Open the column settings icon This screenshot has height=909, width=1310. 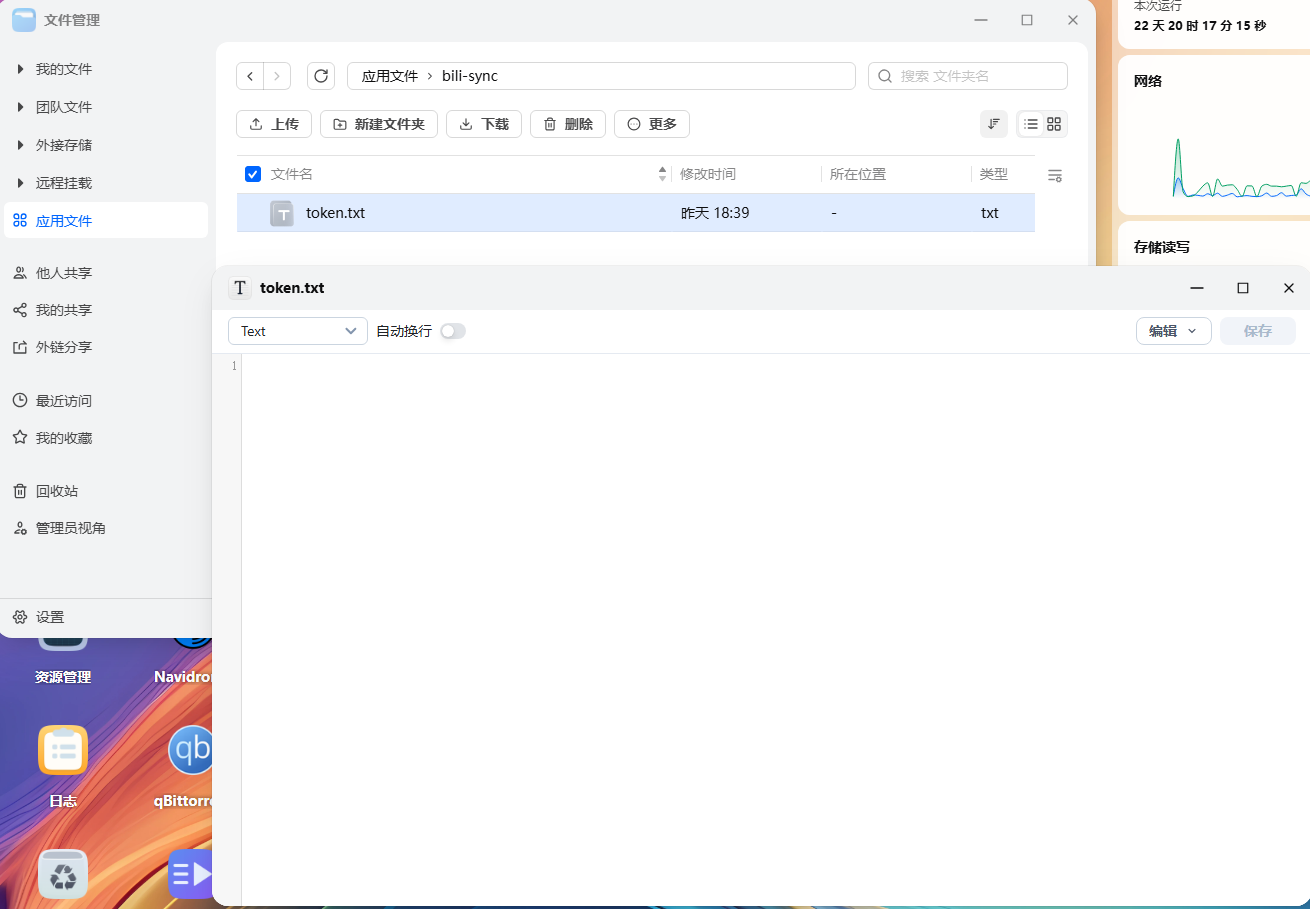[x=1055, y=175]
